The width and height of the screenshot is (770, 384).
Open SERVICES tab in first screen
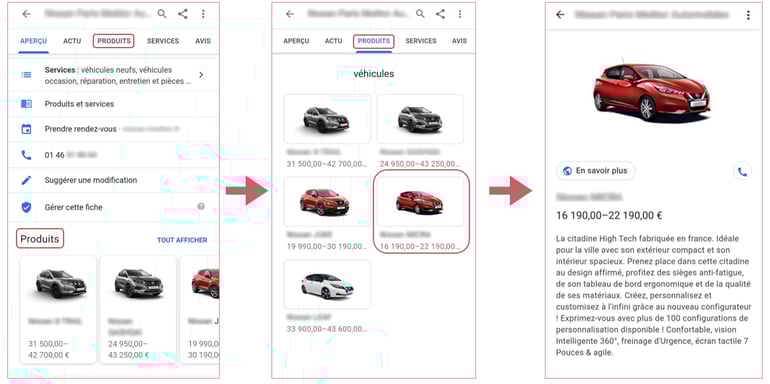[x=163, y=41]
